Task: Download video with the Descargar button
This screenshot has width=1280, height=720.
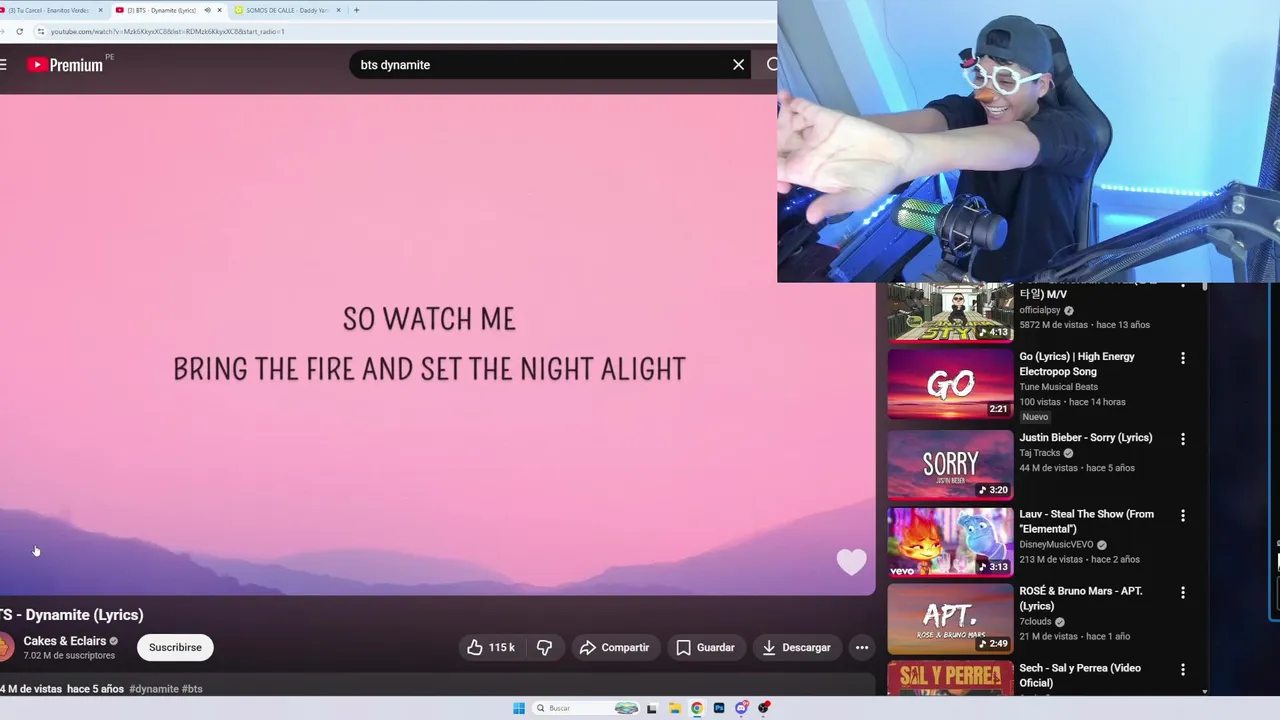Action: coord(797,648)
